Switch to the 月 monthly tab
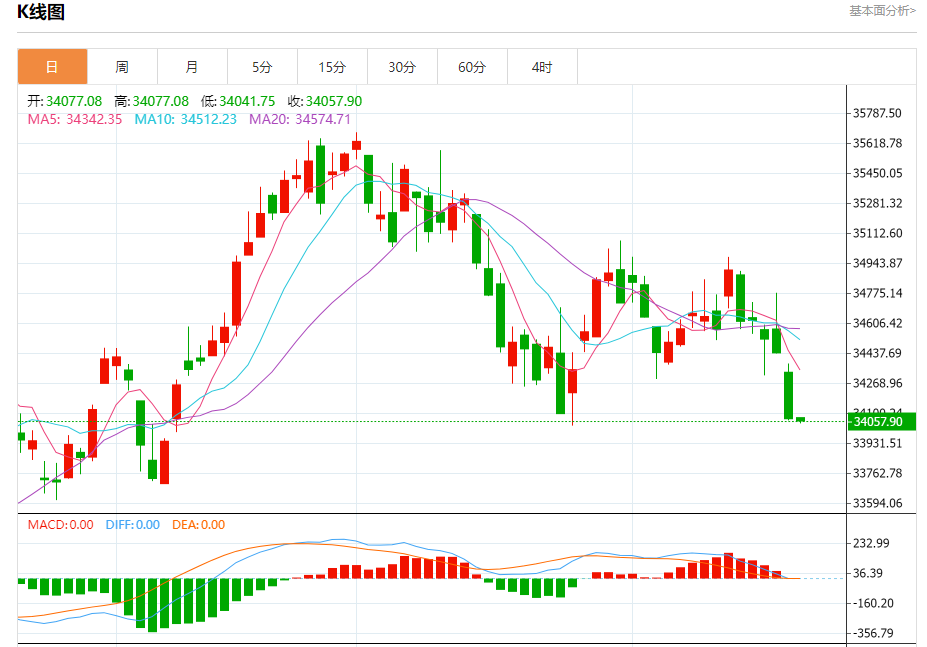927x647 pixels. coord(192,67)
